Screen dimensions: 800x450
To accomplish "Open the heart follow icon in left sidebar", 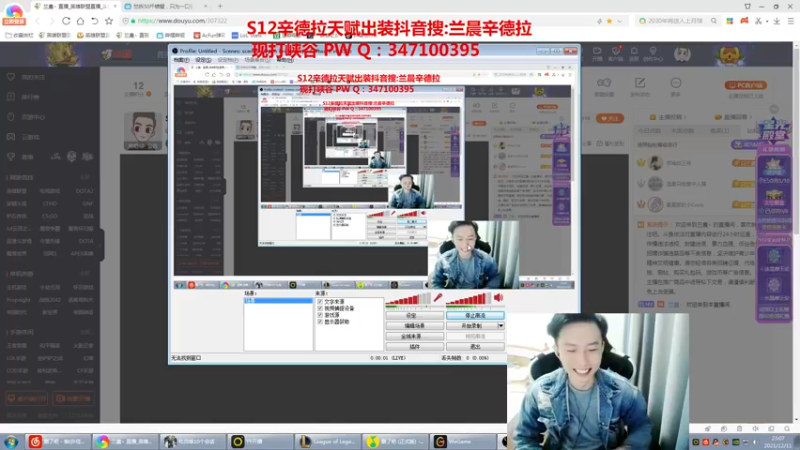I will point(11,77).
